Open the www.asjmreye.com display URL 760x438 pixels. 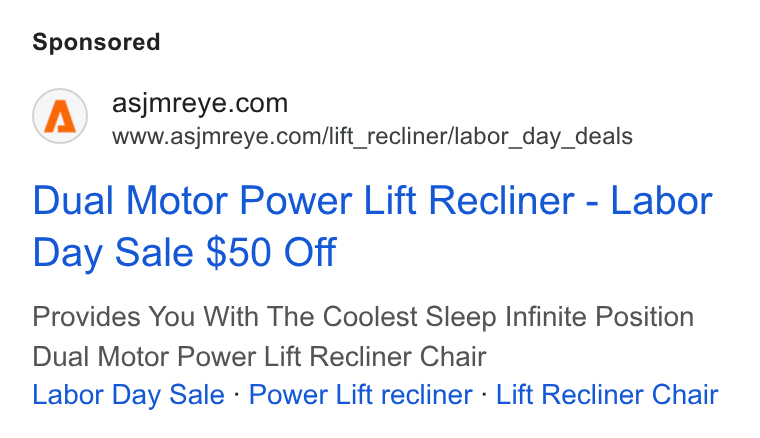(372, 136)
